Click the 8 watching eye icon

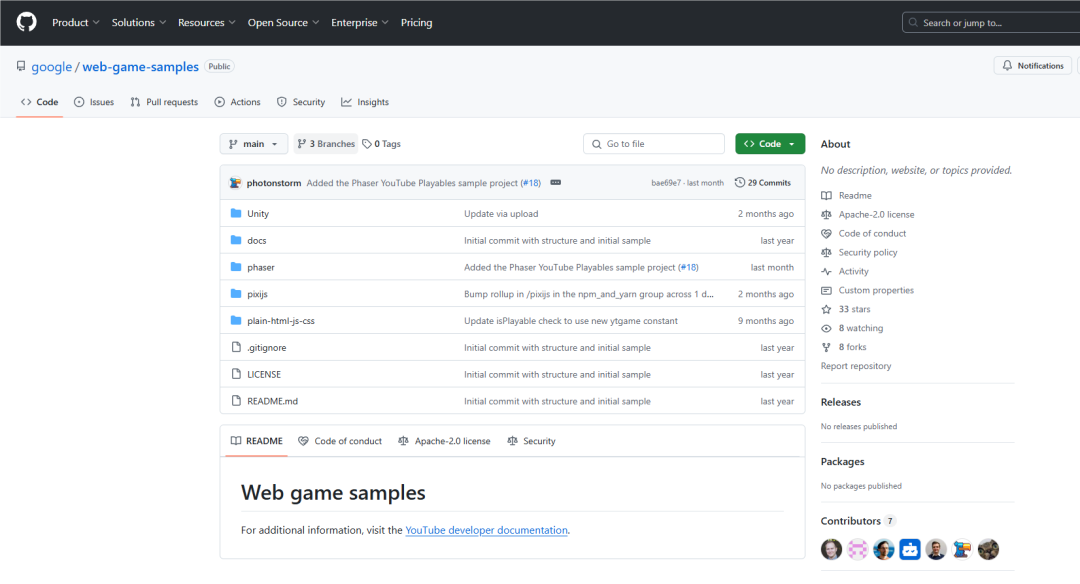point(827,328)
